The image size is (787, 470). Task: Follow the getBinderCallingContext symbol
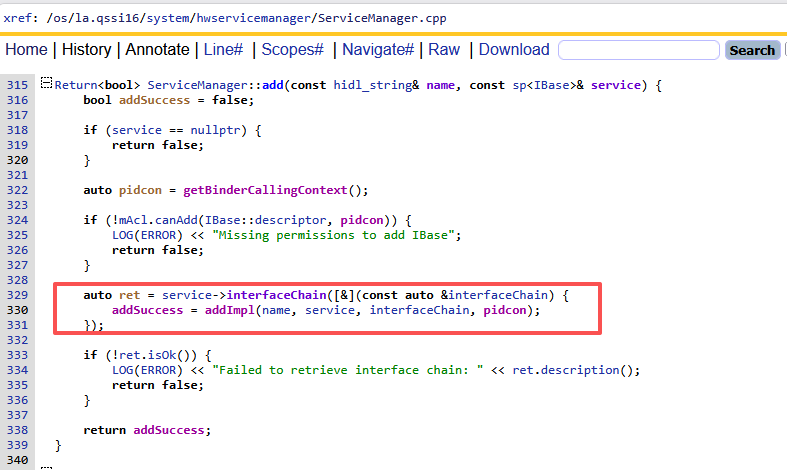pyautogui.click(x=265, y=190)
